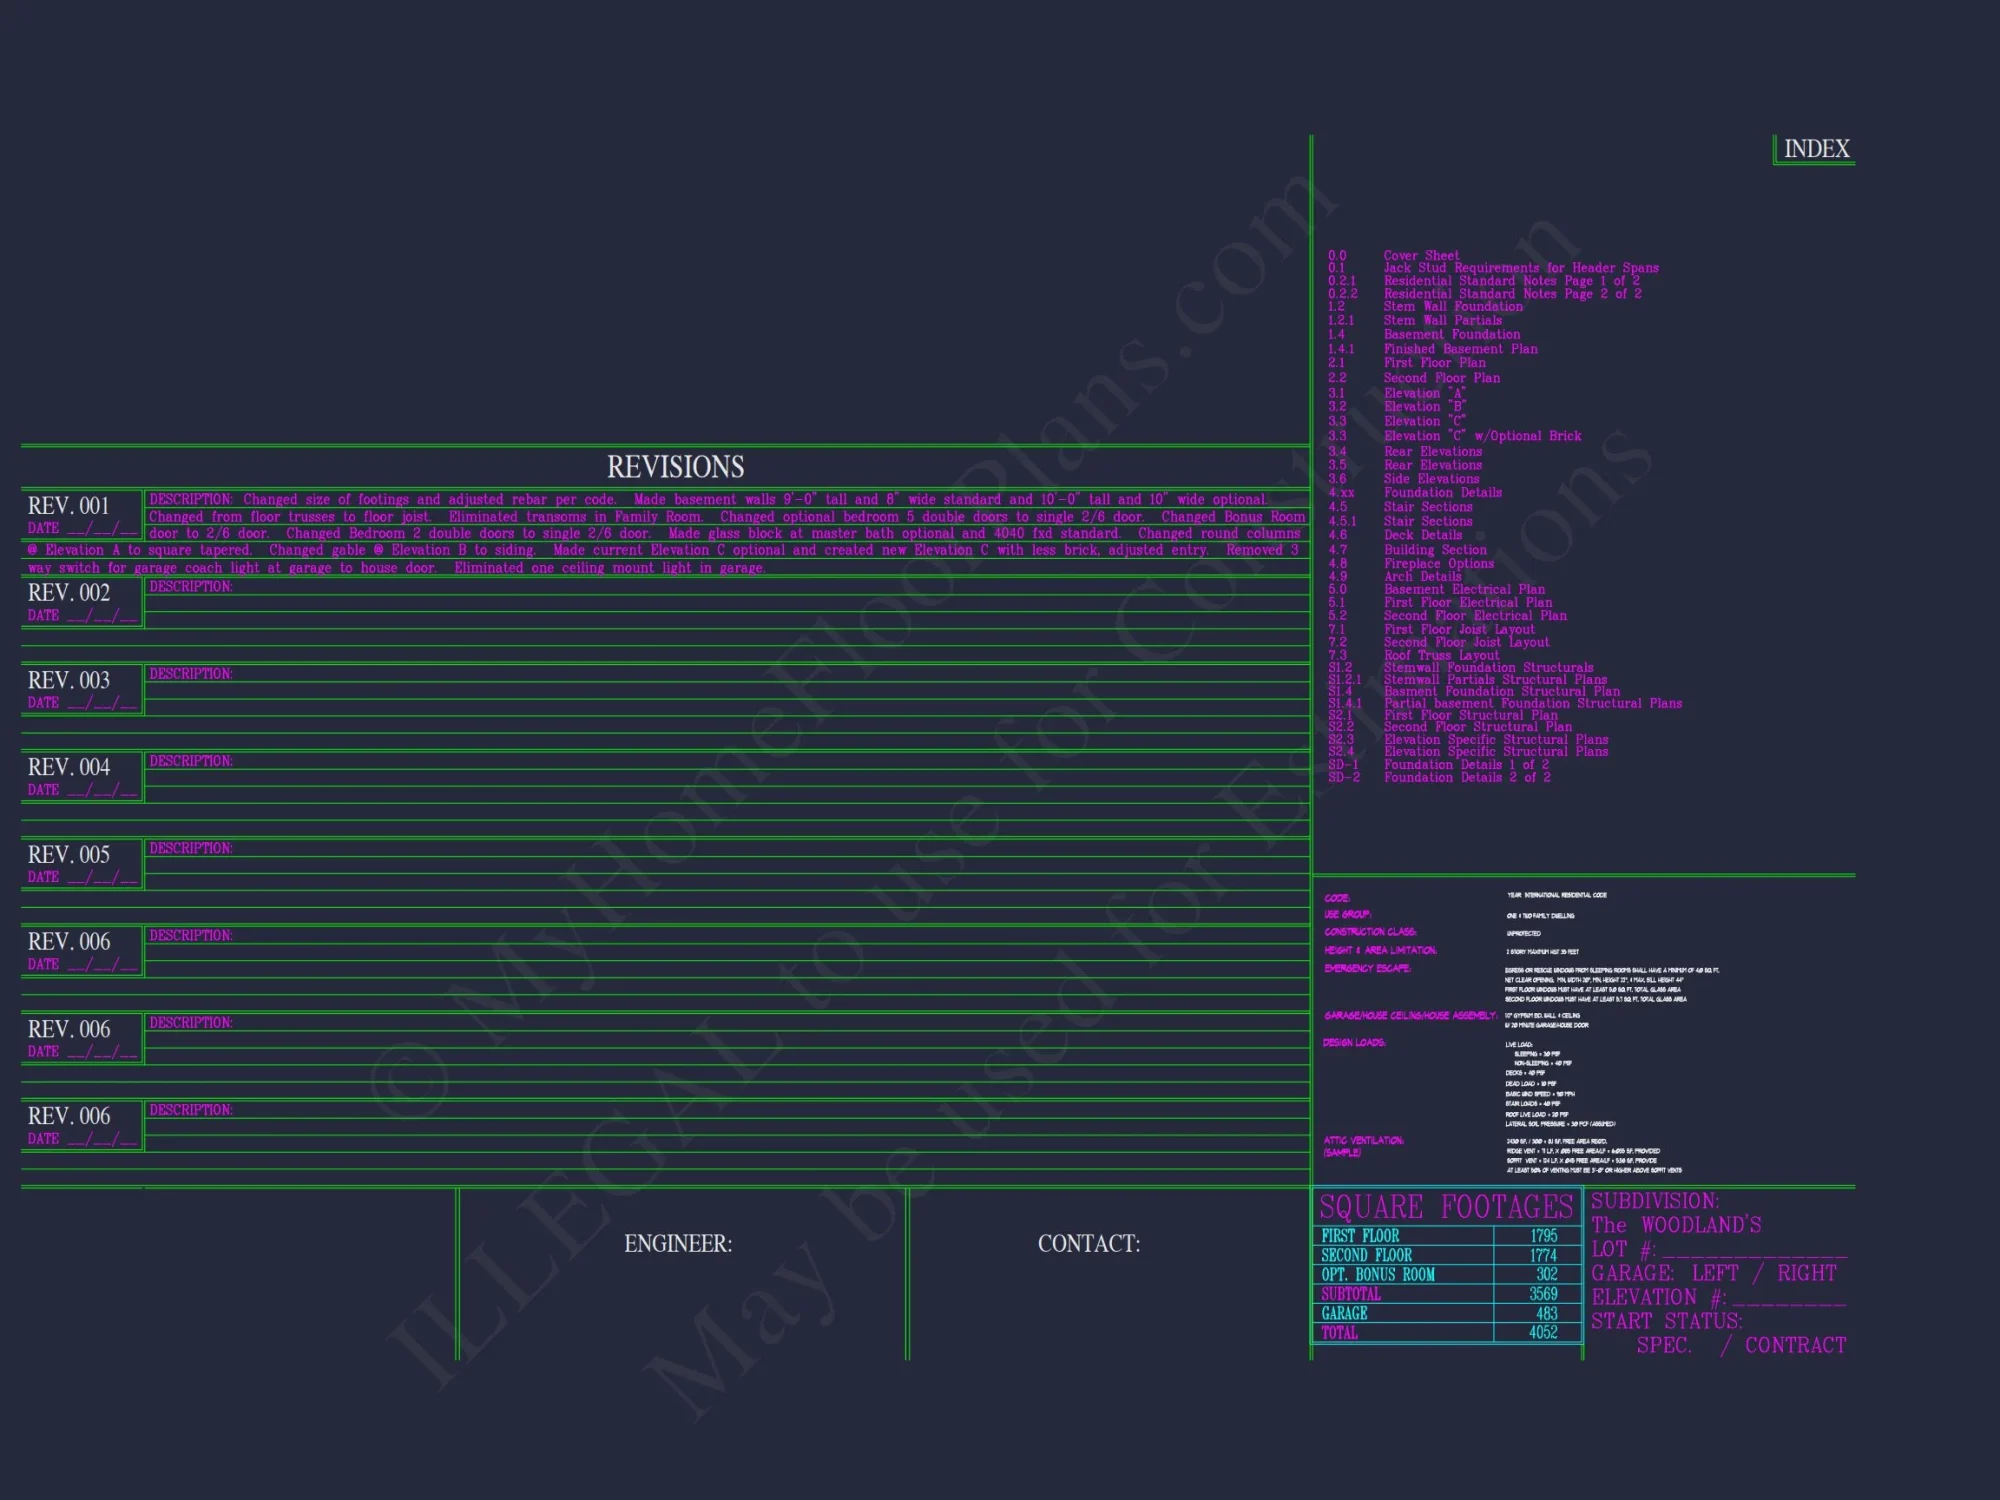Screen dimensions: 2000x1500
Task: Click the Roof Truss Layout index entry
Action: tap(1441, 655)
